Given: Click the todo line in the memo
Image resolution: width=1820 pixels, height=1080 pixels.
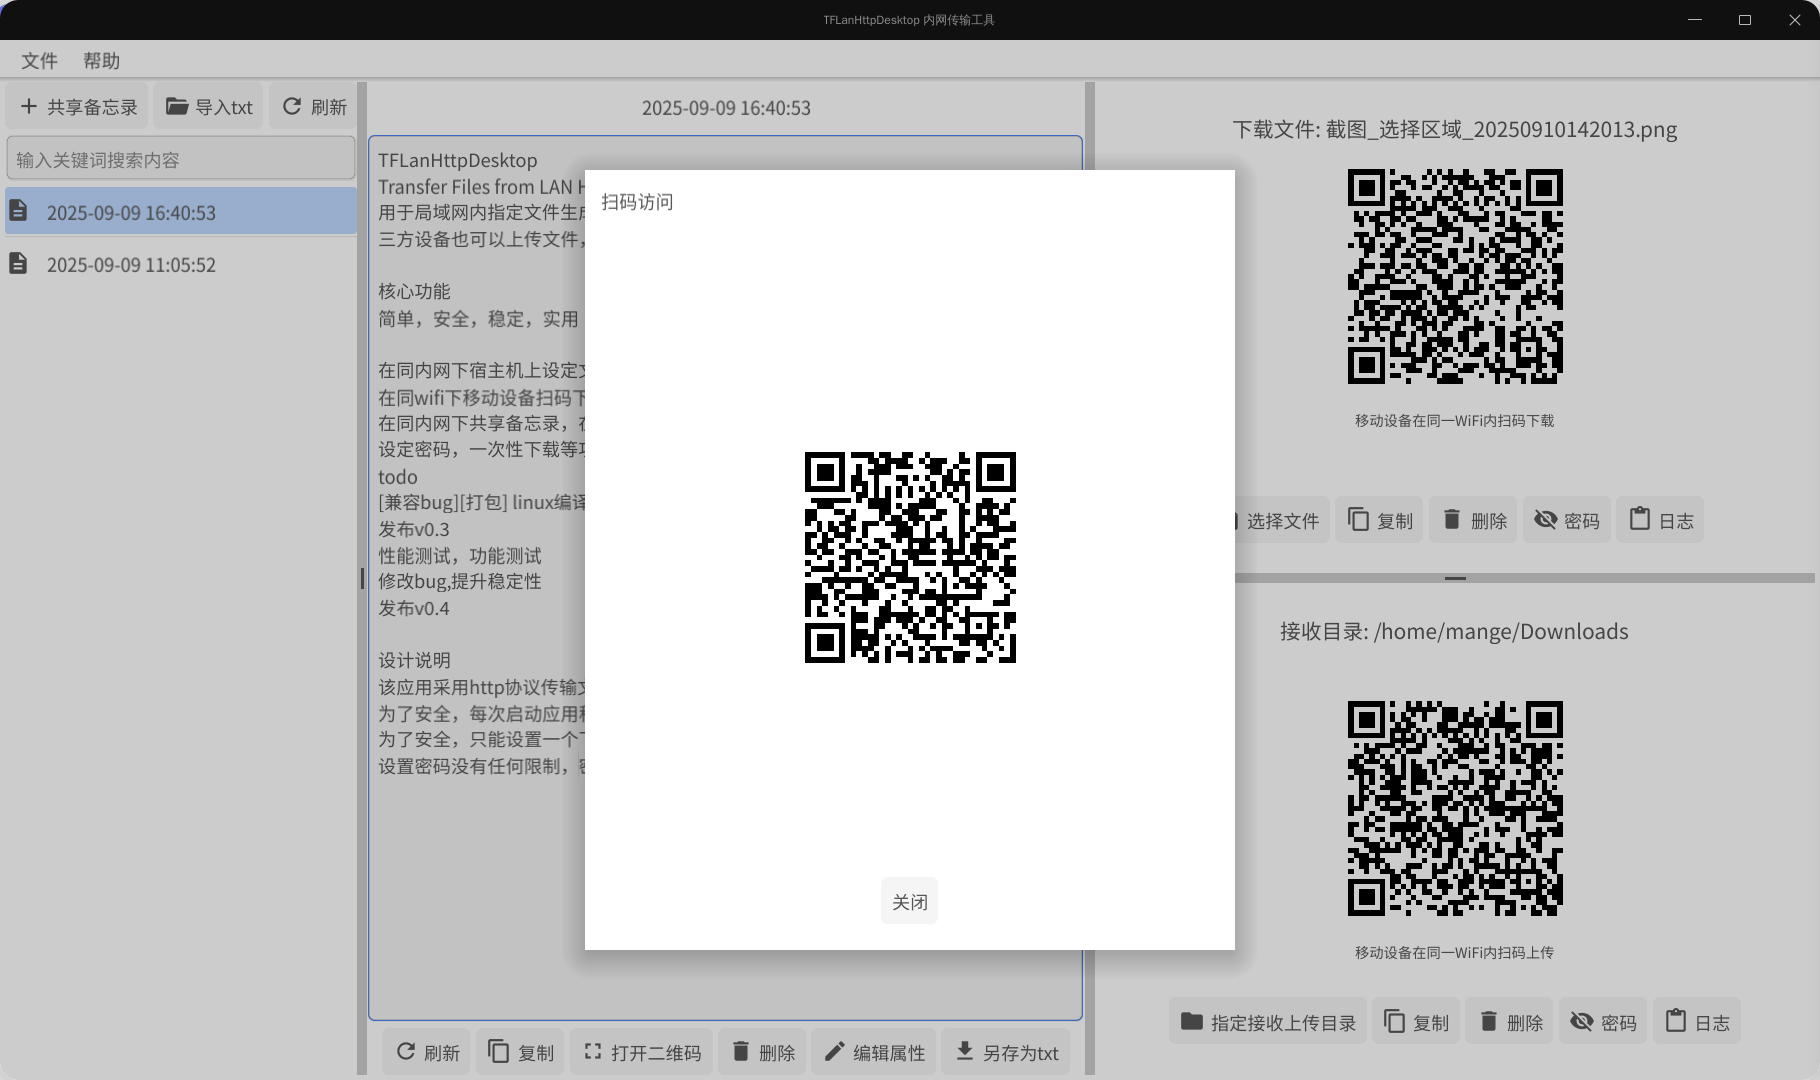Looking at the screenshot, I should coord(398,477).
